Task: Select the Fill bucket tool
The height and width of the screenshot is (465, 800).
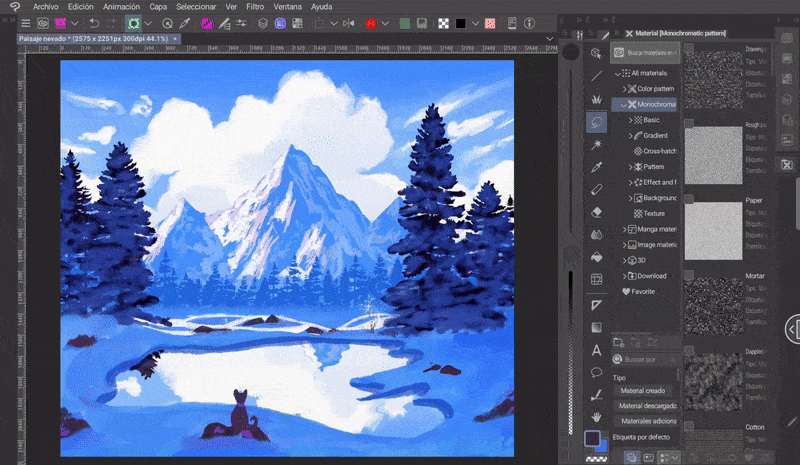Action: (596, 257)
